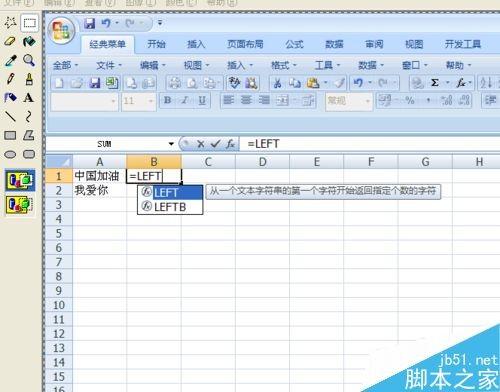Open the 工具 classic menu dropdown

(x=327, y=65)
